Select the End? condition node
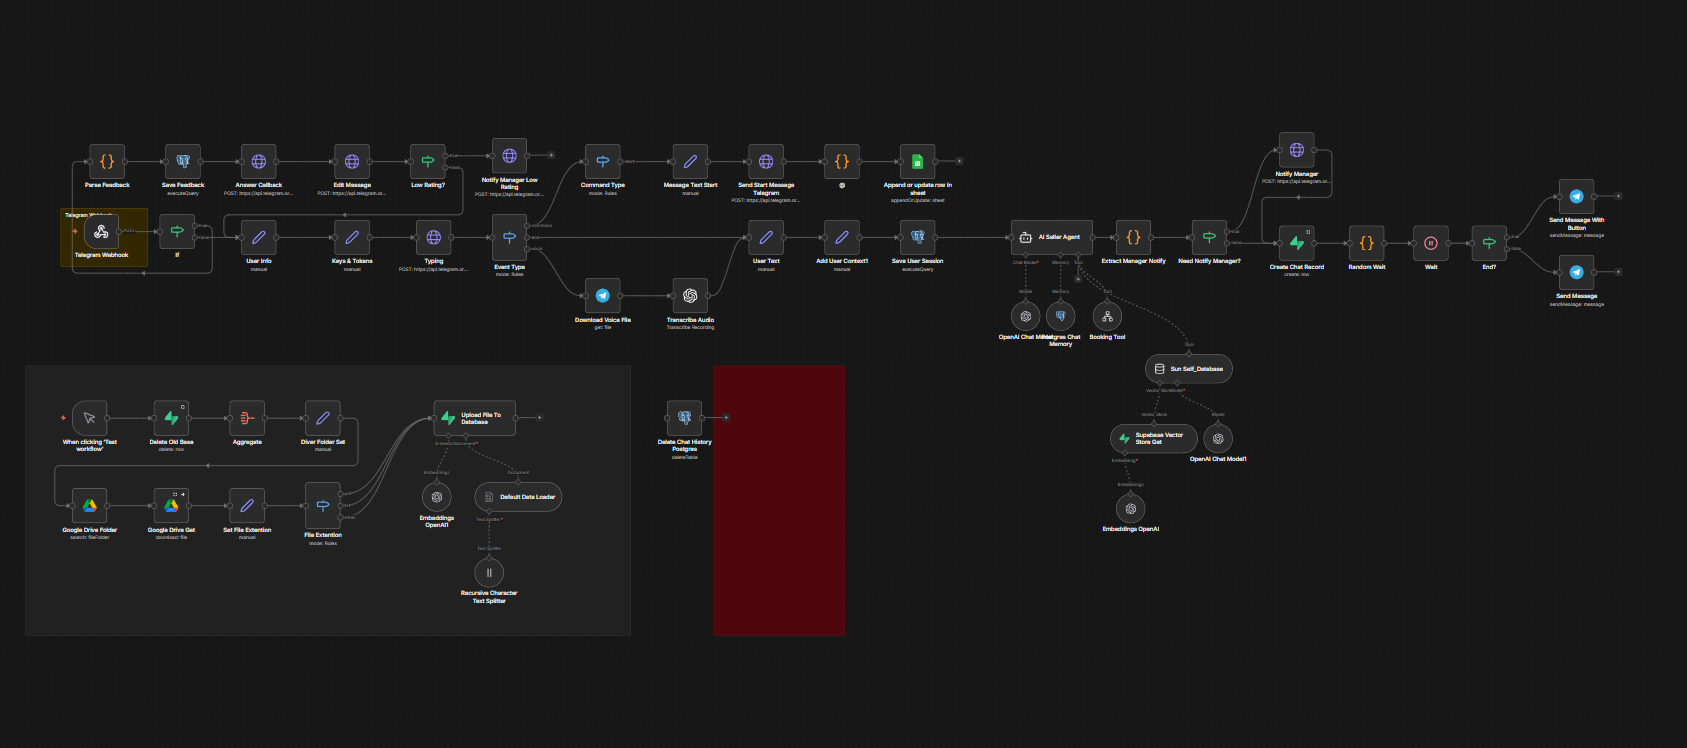 1489,243
